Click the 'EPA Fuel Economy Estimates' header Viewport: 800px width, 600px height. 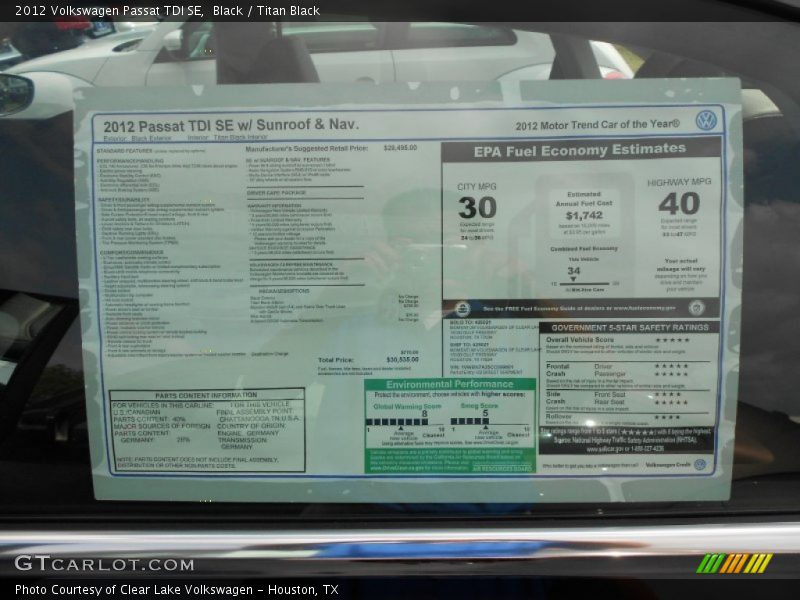[x=580, y=151]
